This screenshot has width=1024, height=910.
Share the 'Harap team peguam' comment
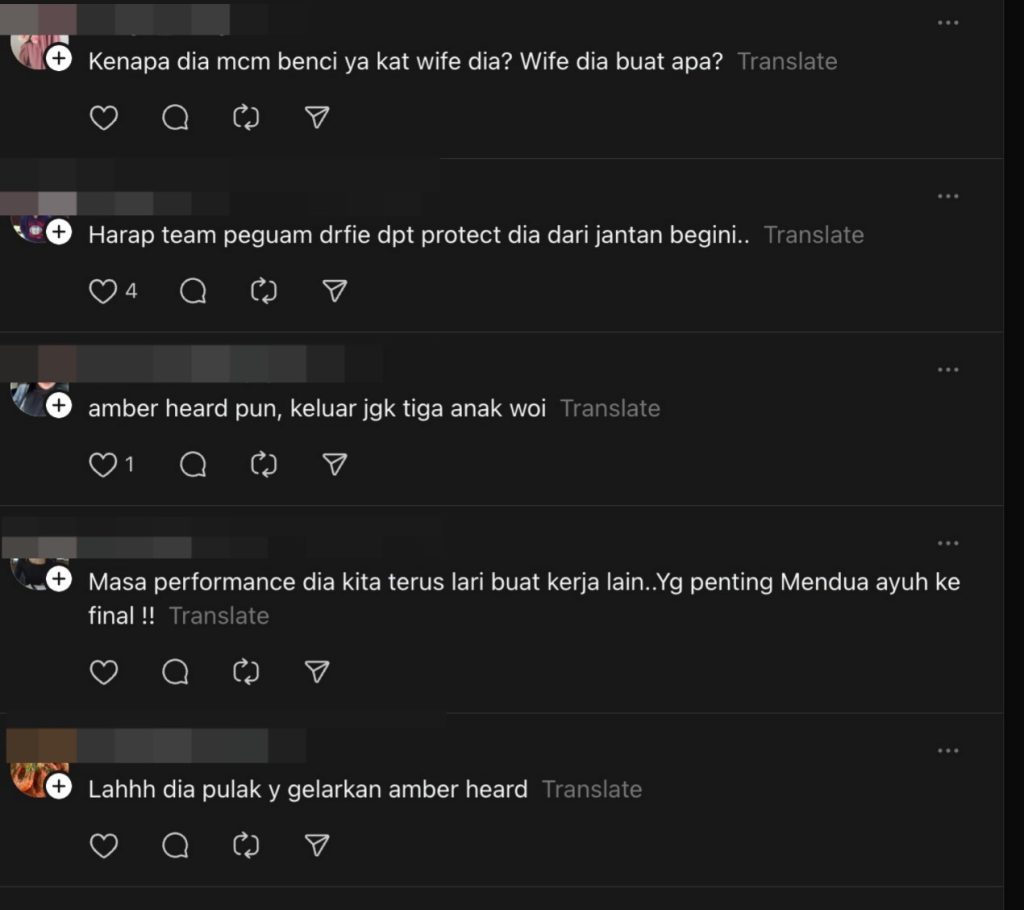[x=335, y=291]
